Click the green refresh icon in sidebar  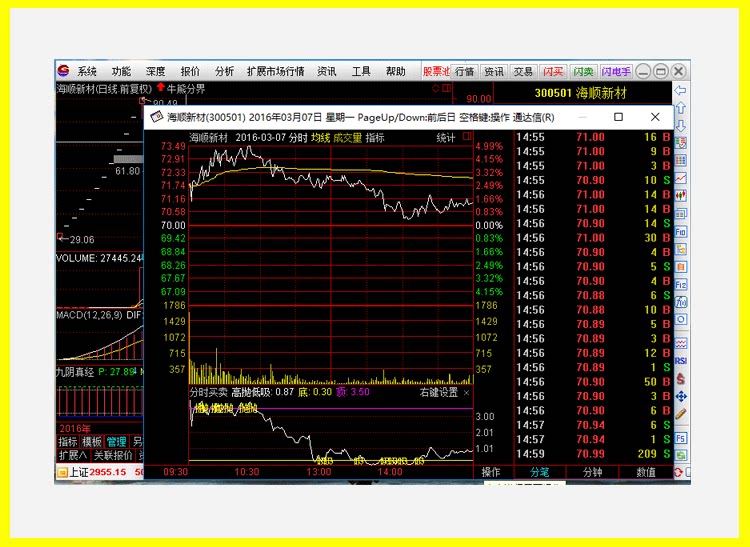(x=681, y=455)
